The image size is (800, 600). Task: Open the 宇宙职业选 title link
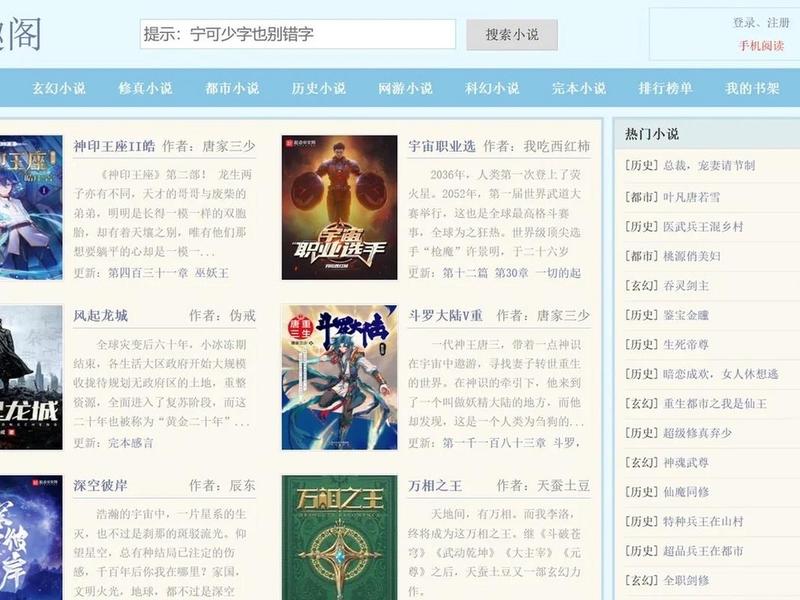442,146
